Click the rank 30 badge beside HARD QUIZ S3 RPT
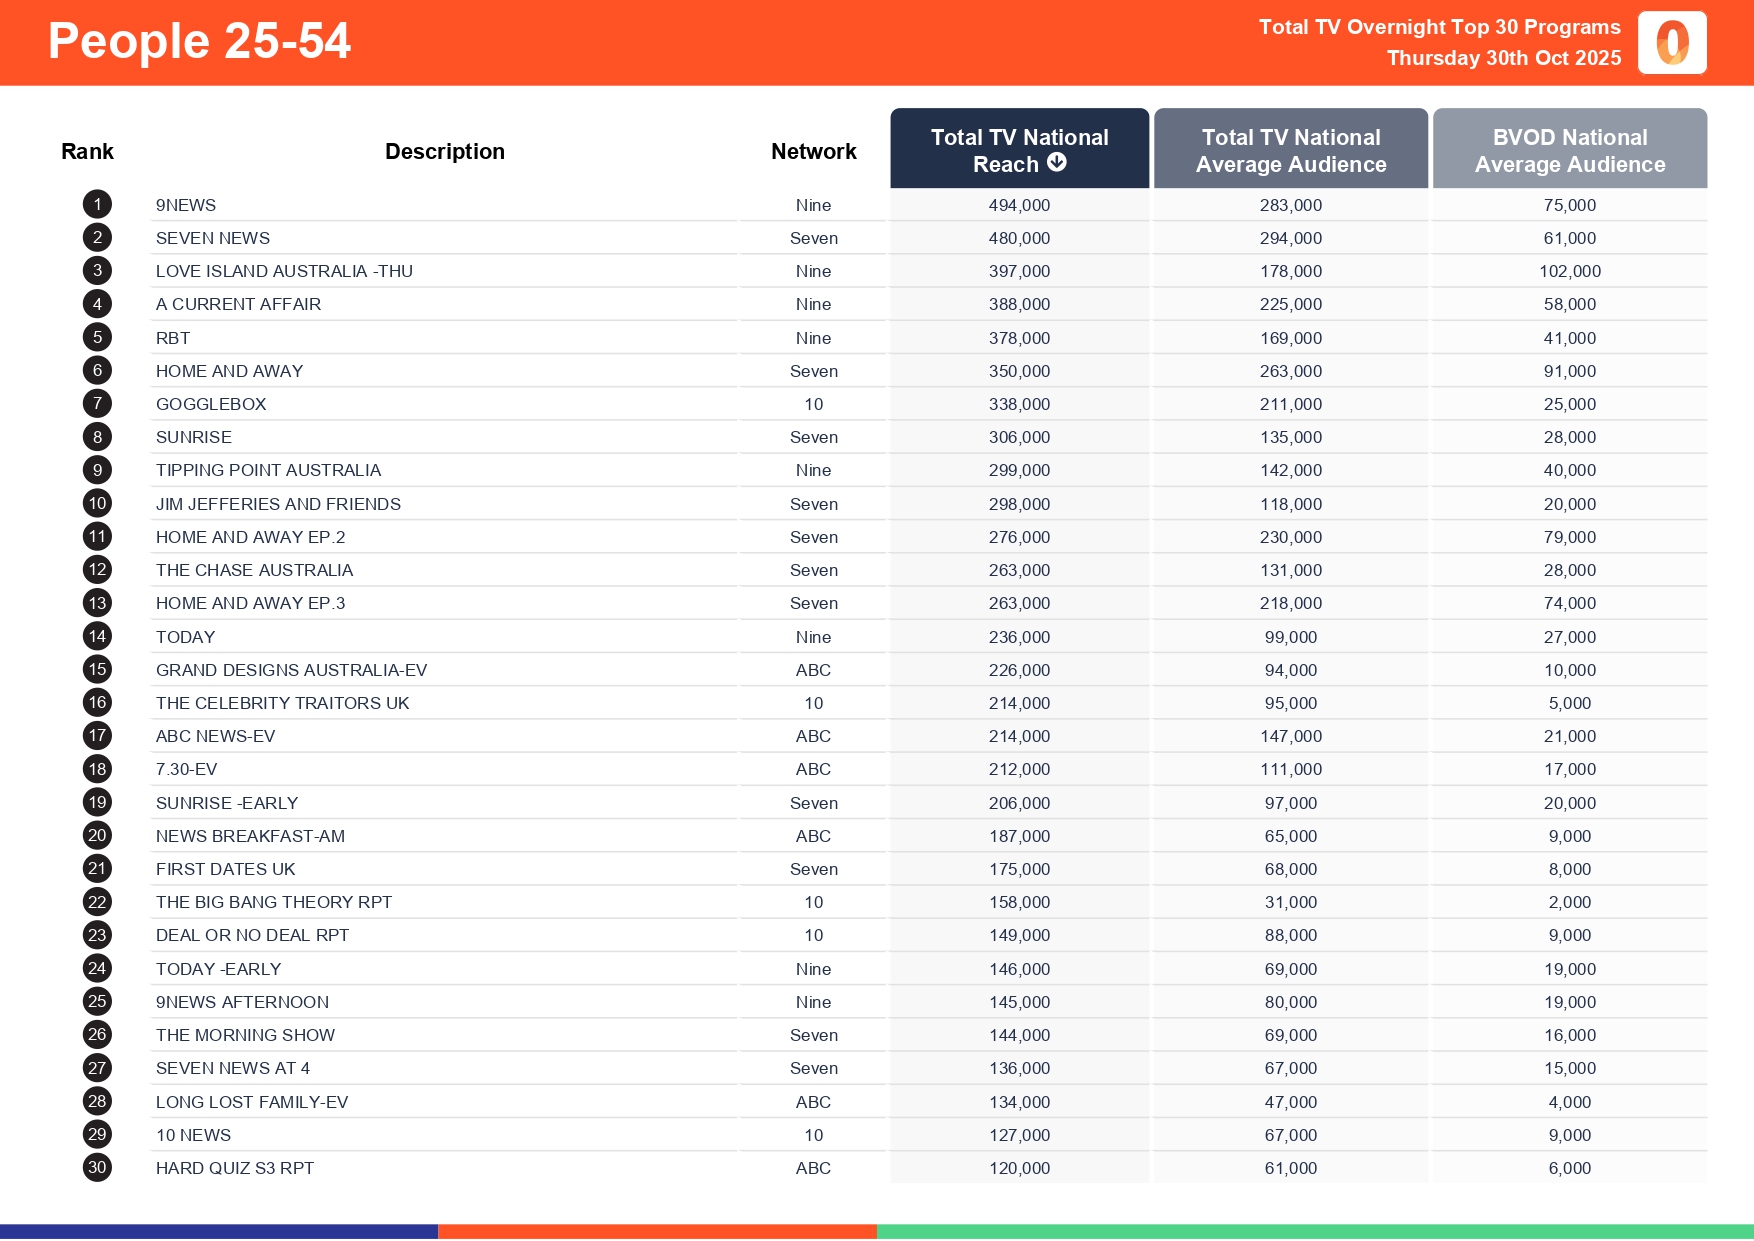This screenshot has height=1241, width=1754. (x=96, y=1167)
